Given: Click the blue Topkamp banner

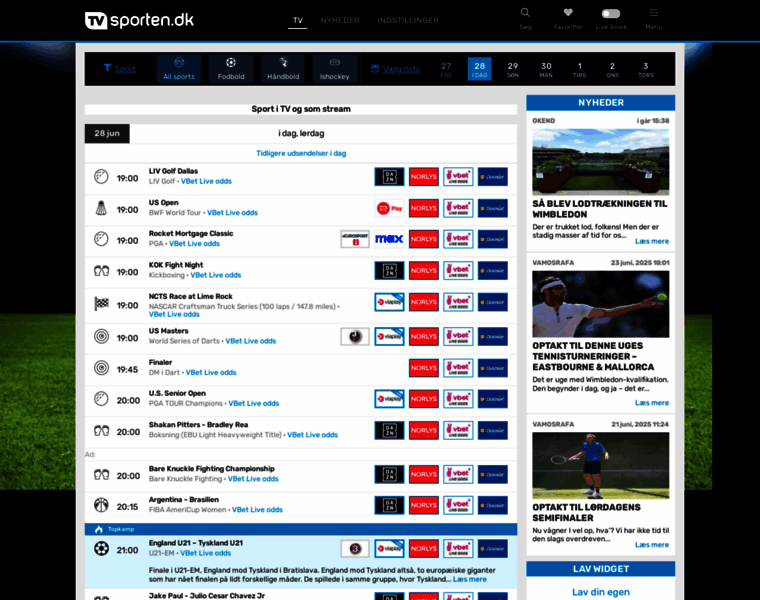Looking at the screenshot, I should 301,529.
